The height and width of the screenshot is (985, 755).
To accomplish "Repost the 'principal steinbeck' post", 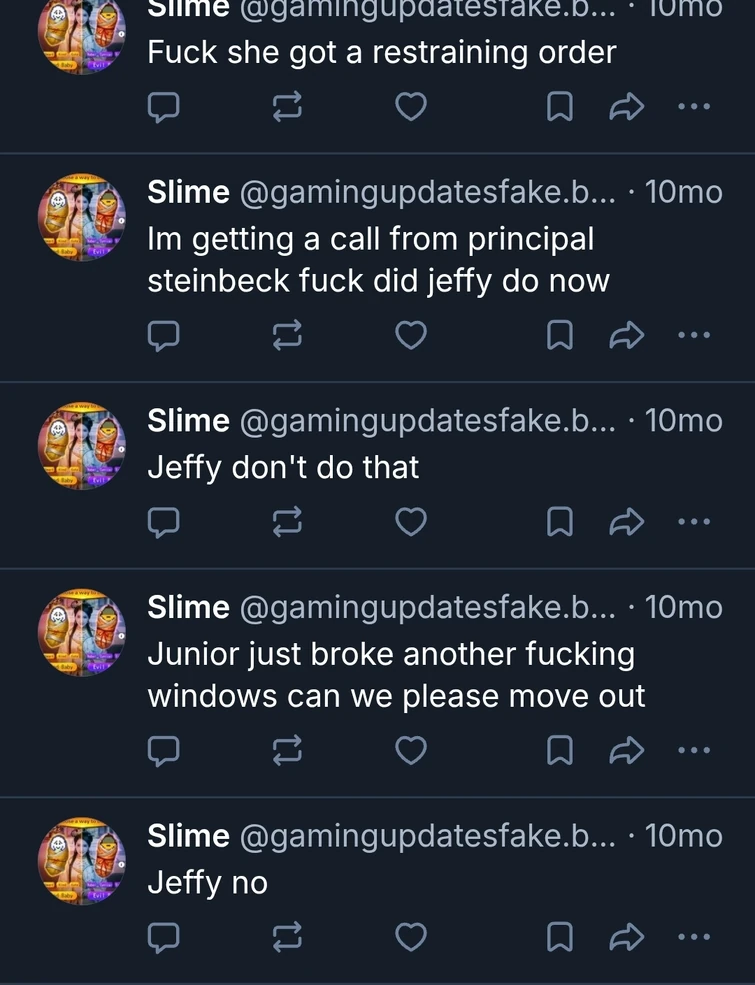I will [287, 336].
